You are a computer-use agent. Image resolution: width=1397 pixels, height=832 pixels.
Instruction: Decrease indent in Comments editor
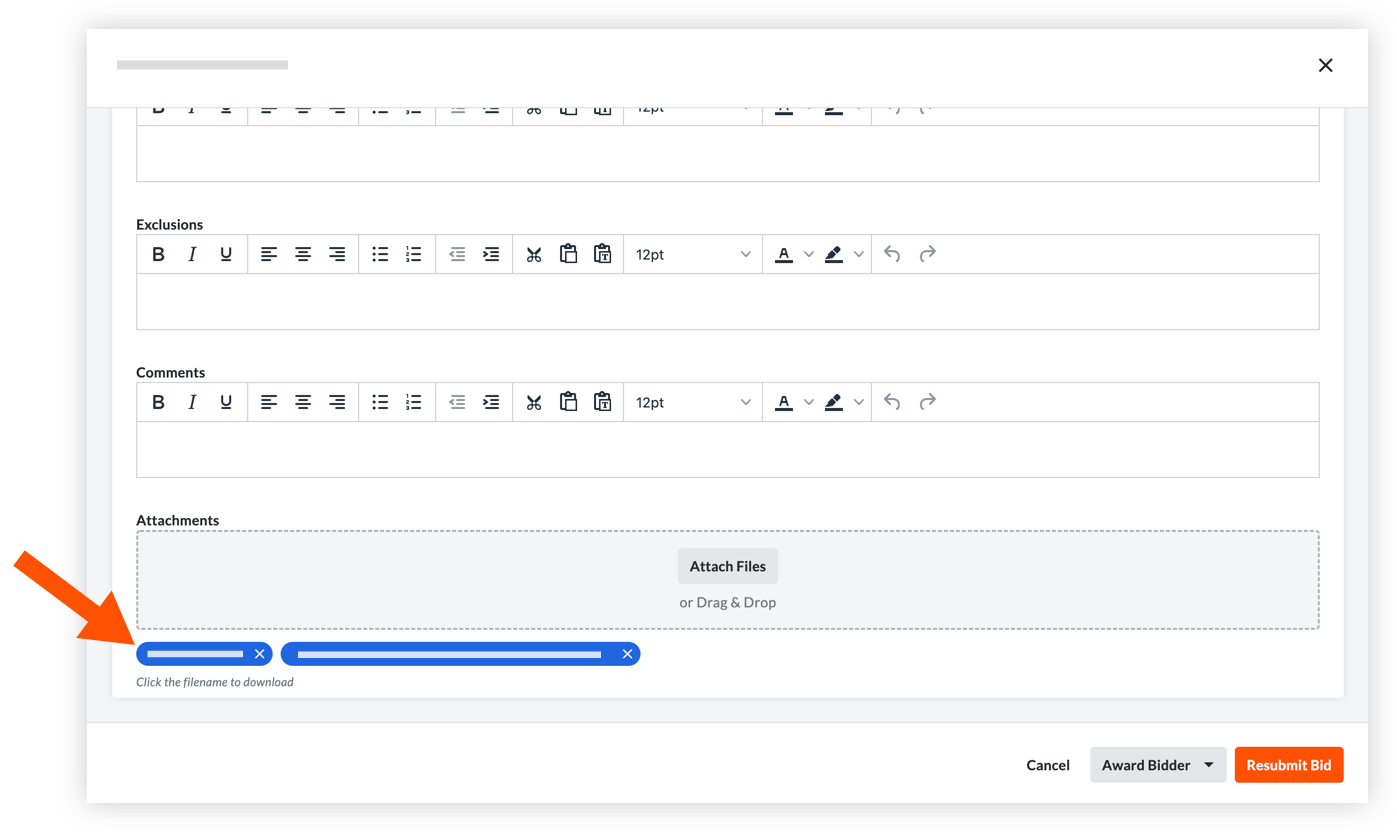[457, 402]
